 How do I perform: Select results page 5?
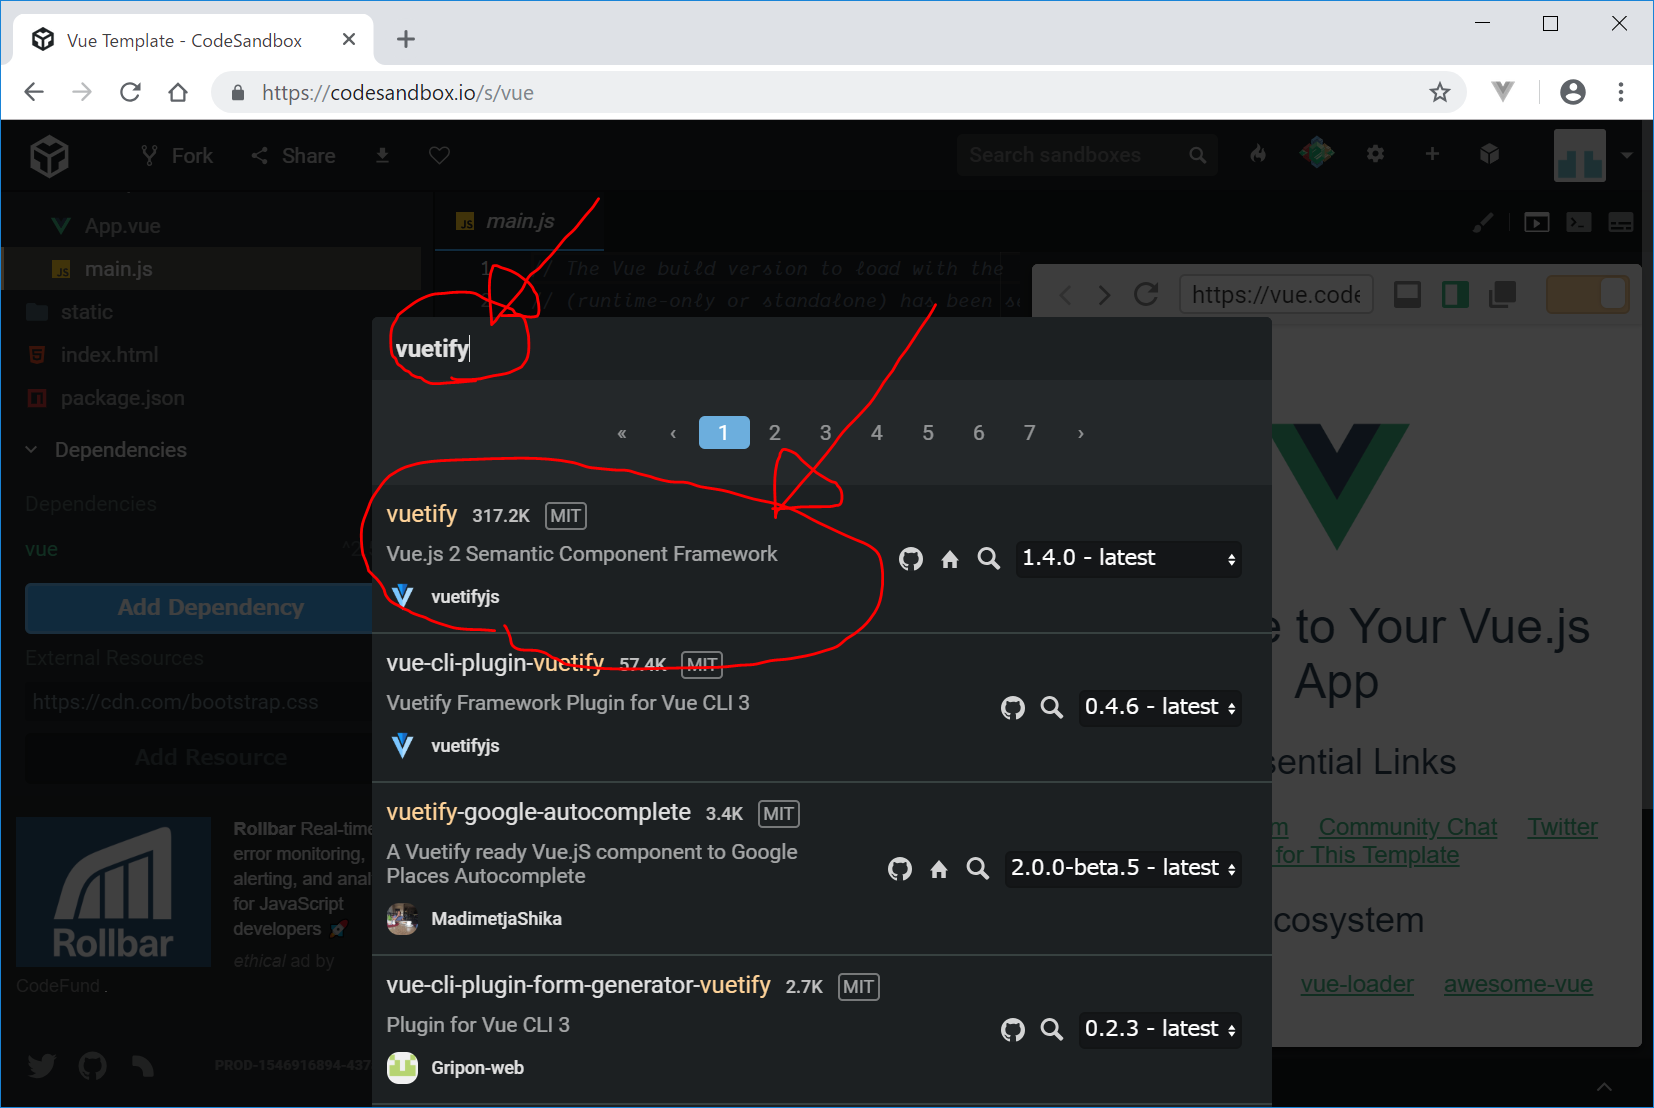point(928,433)
